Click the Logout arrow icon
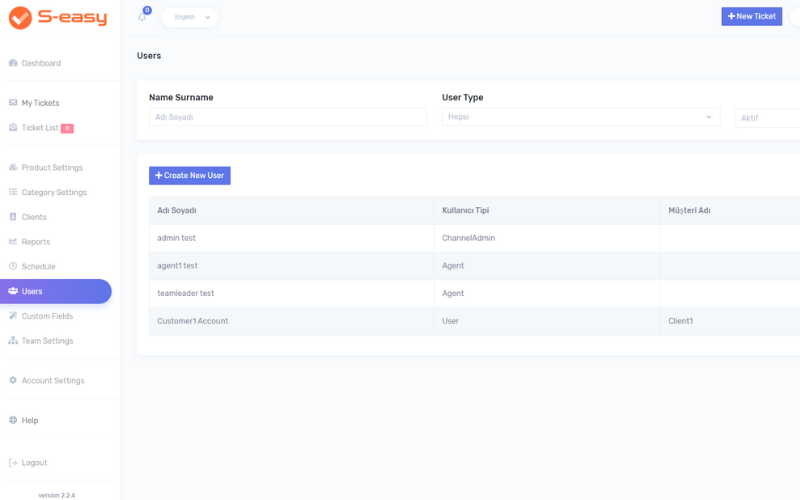The image size is (800, 500). pos(13,463)
